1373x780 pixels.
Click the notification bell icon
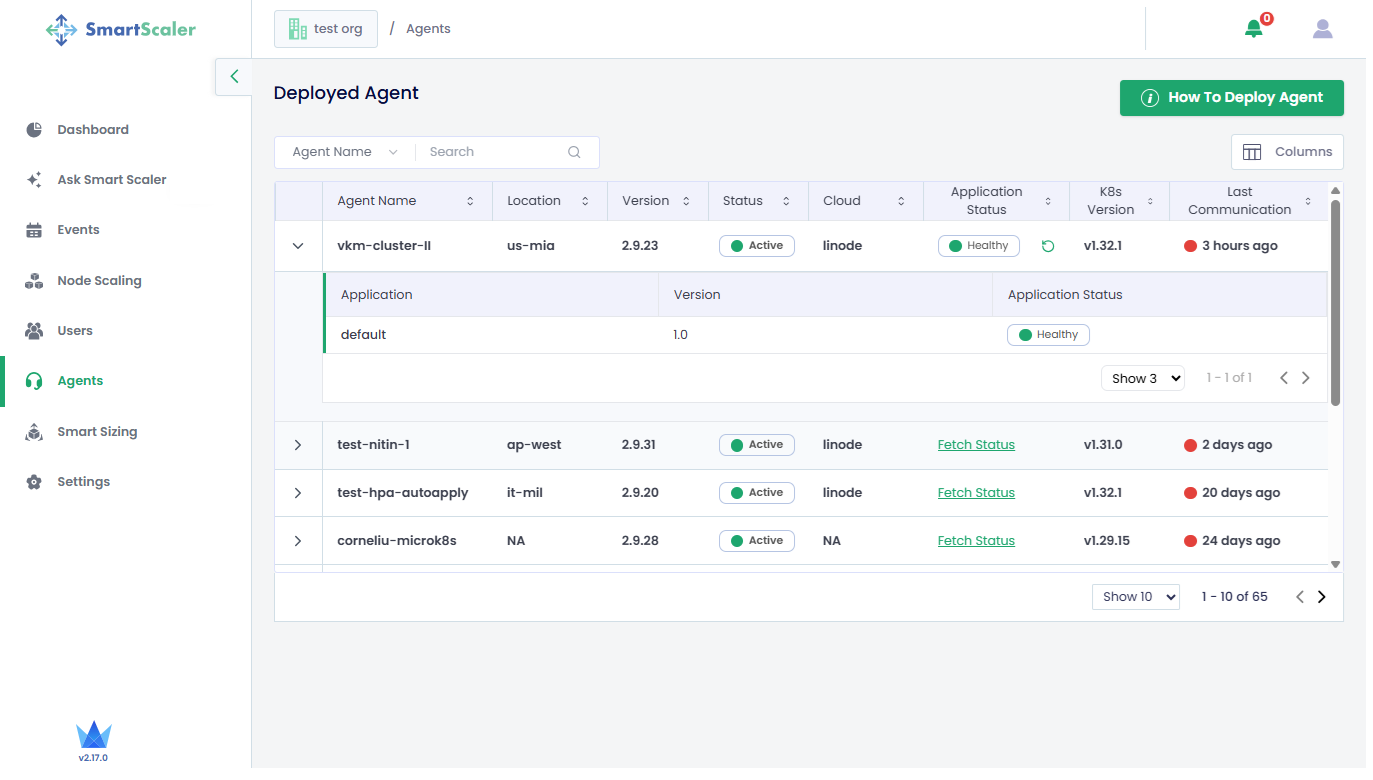click(x=1253, y=29)
